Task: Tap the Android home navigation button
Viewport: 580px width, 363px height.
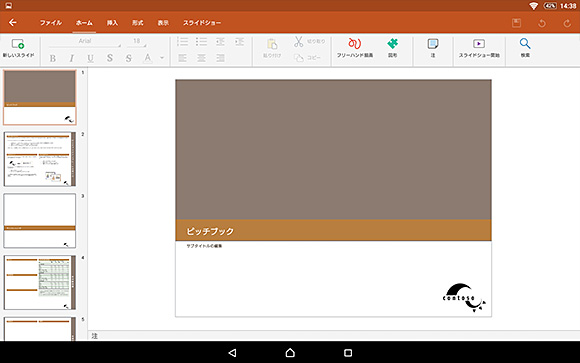Action: tap(290, 353)
